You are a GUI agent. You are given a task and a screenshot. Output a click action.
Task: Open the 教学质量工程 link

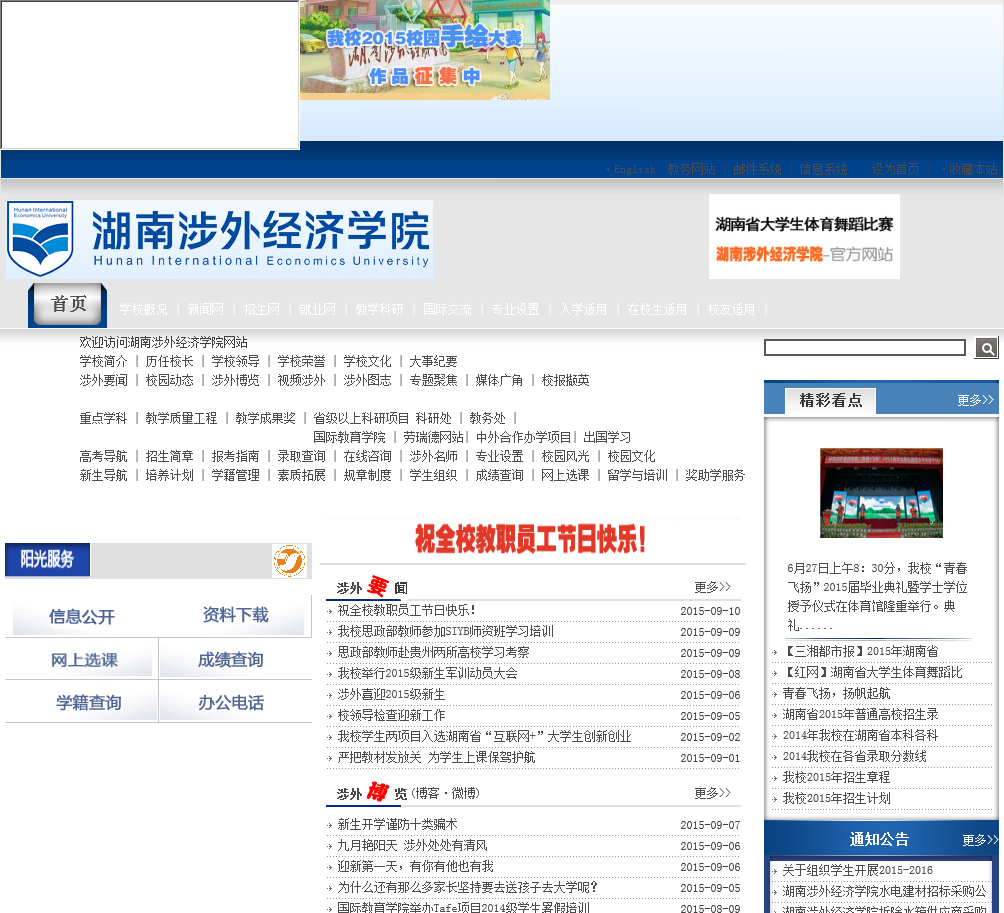181,418
